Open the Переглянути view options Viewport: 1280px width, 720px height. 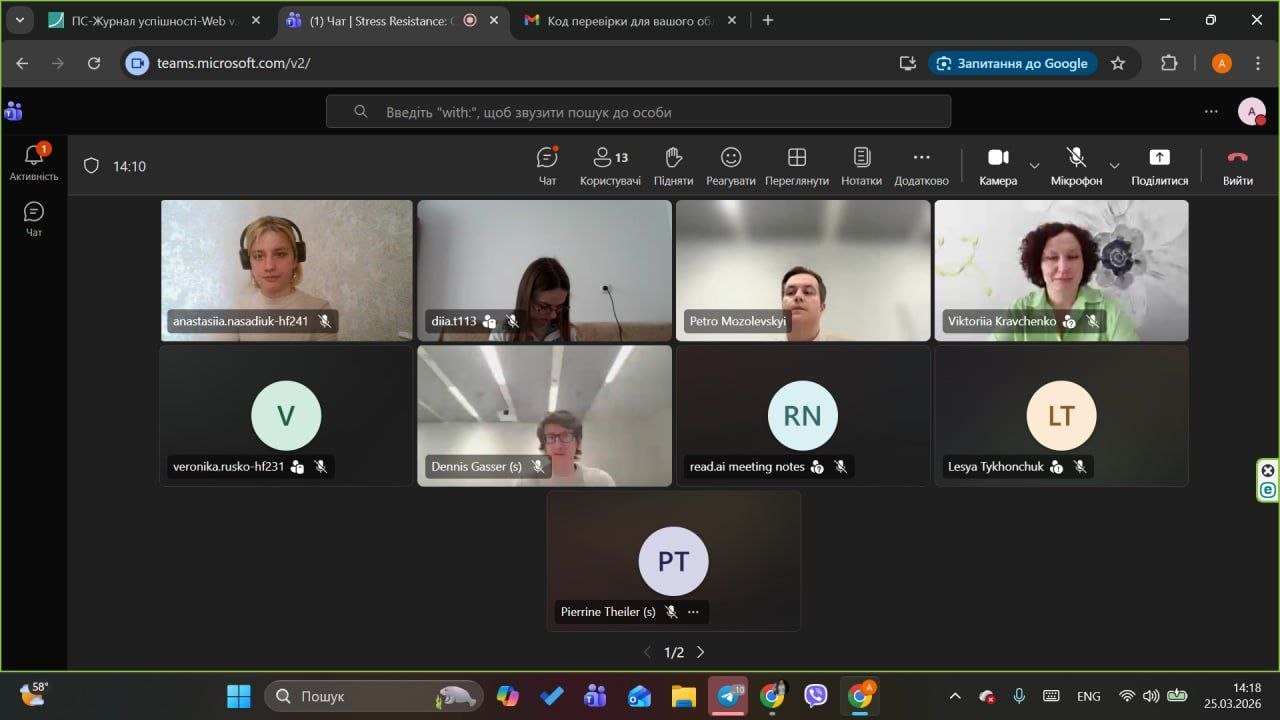point(797,166)
